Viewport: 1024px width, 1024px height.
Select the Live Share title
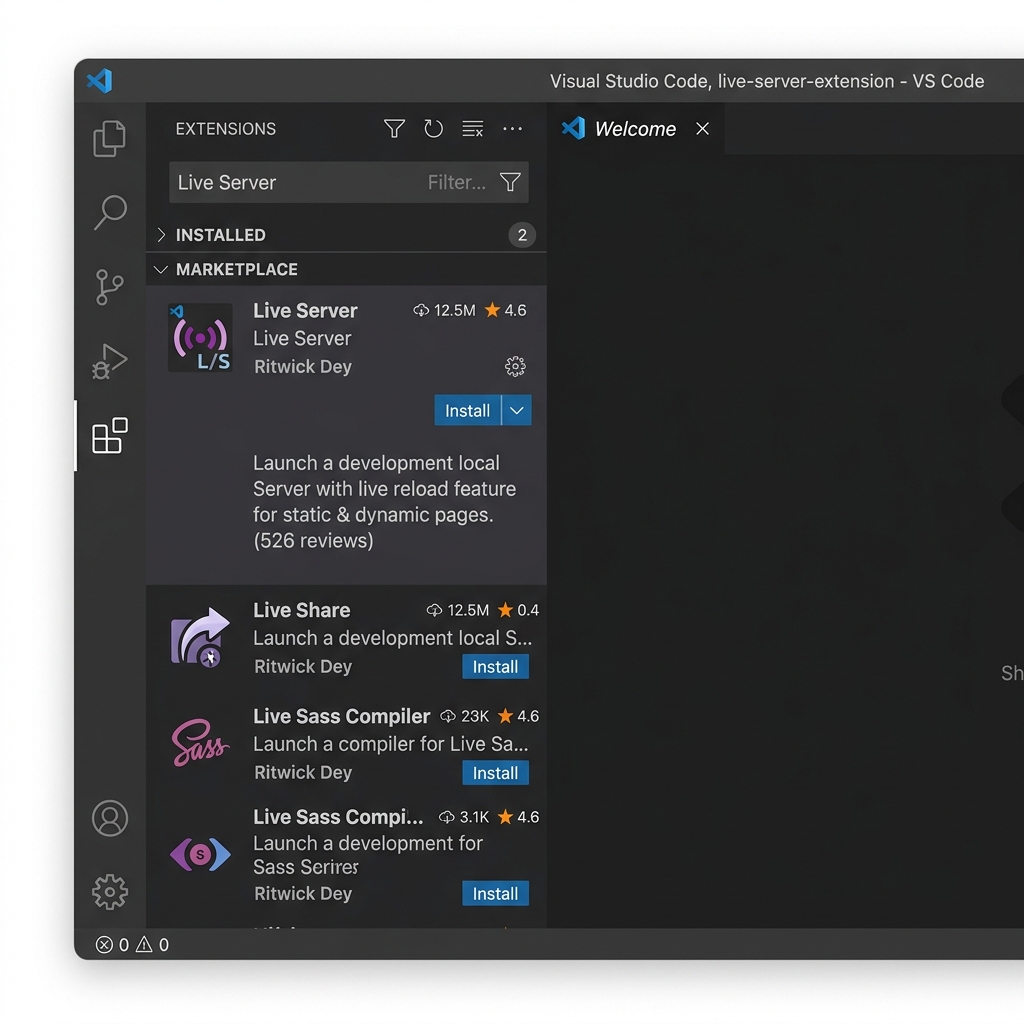(x=302, y=610)
